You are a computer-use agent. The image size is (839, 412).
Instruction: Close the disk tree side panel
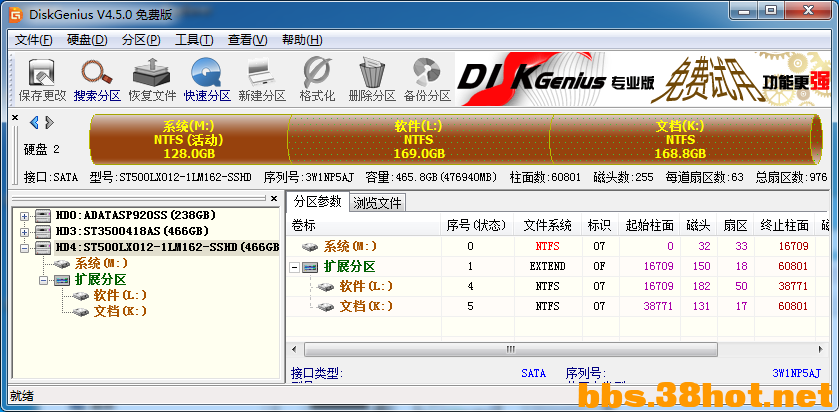pos(274,199)
